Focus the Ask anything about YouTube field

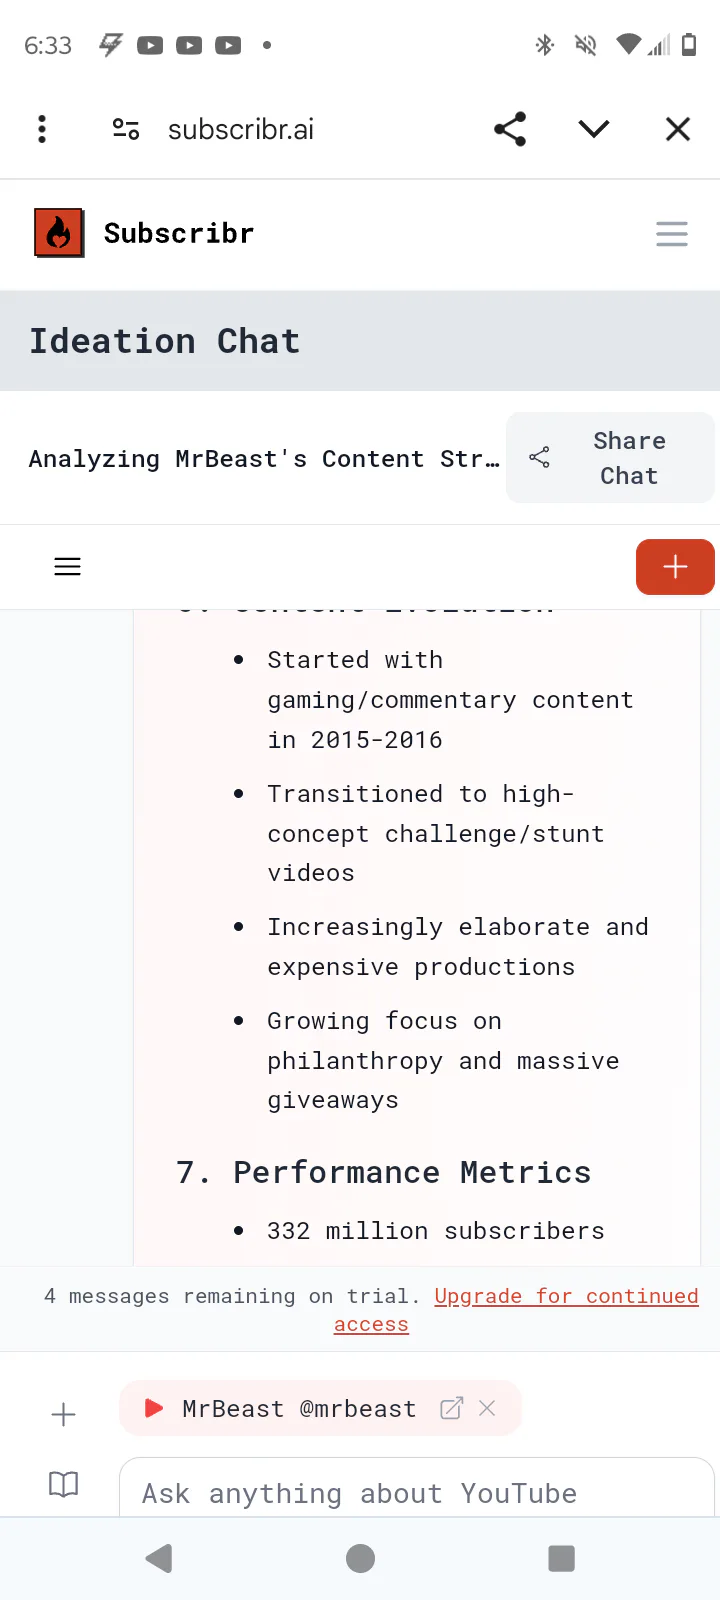[x=416, y=1492]
